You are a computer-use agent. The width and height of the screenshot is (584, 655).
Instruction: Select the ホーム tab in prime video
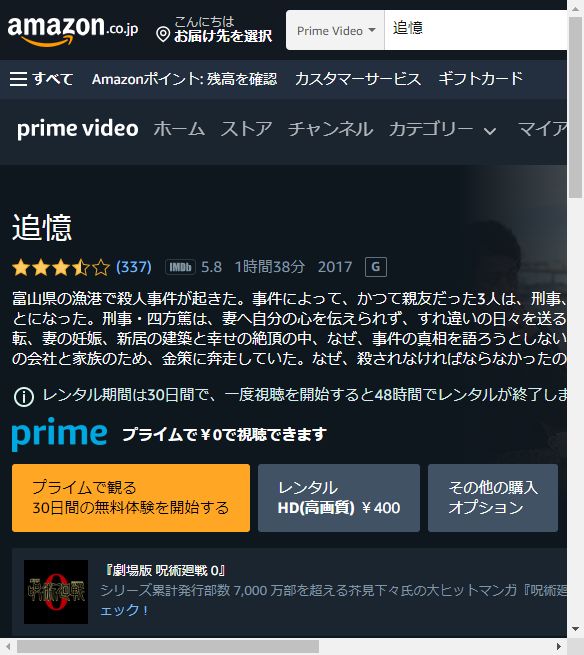point(179,129)
